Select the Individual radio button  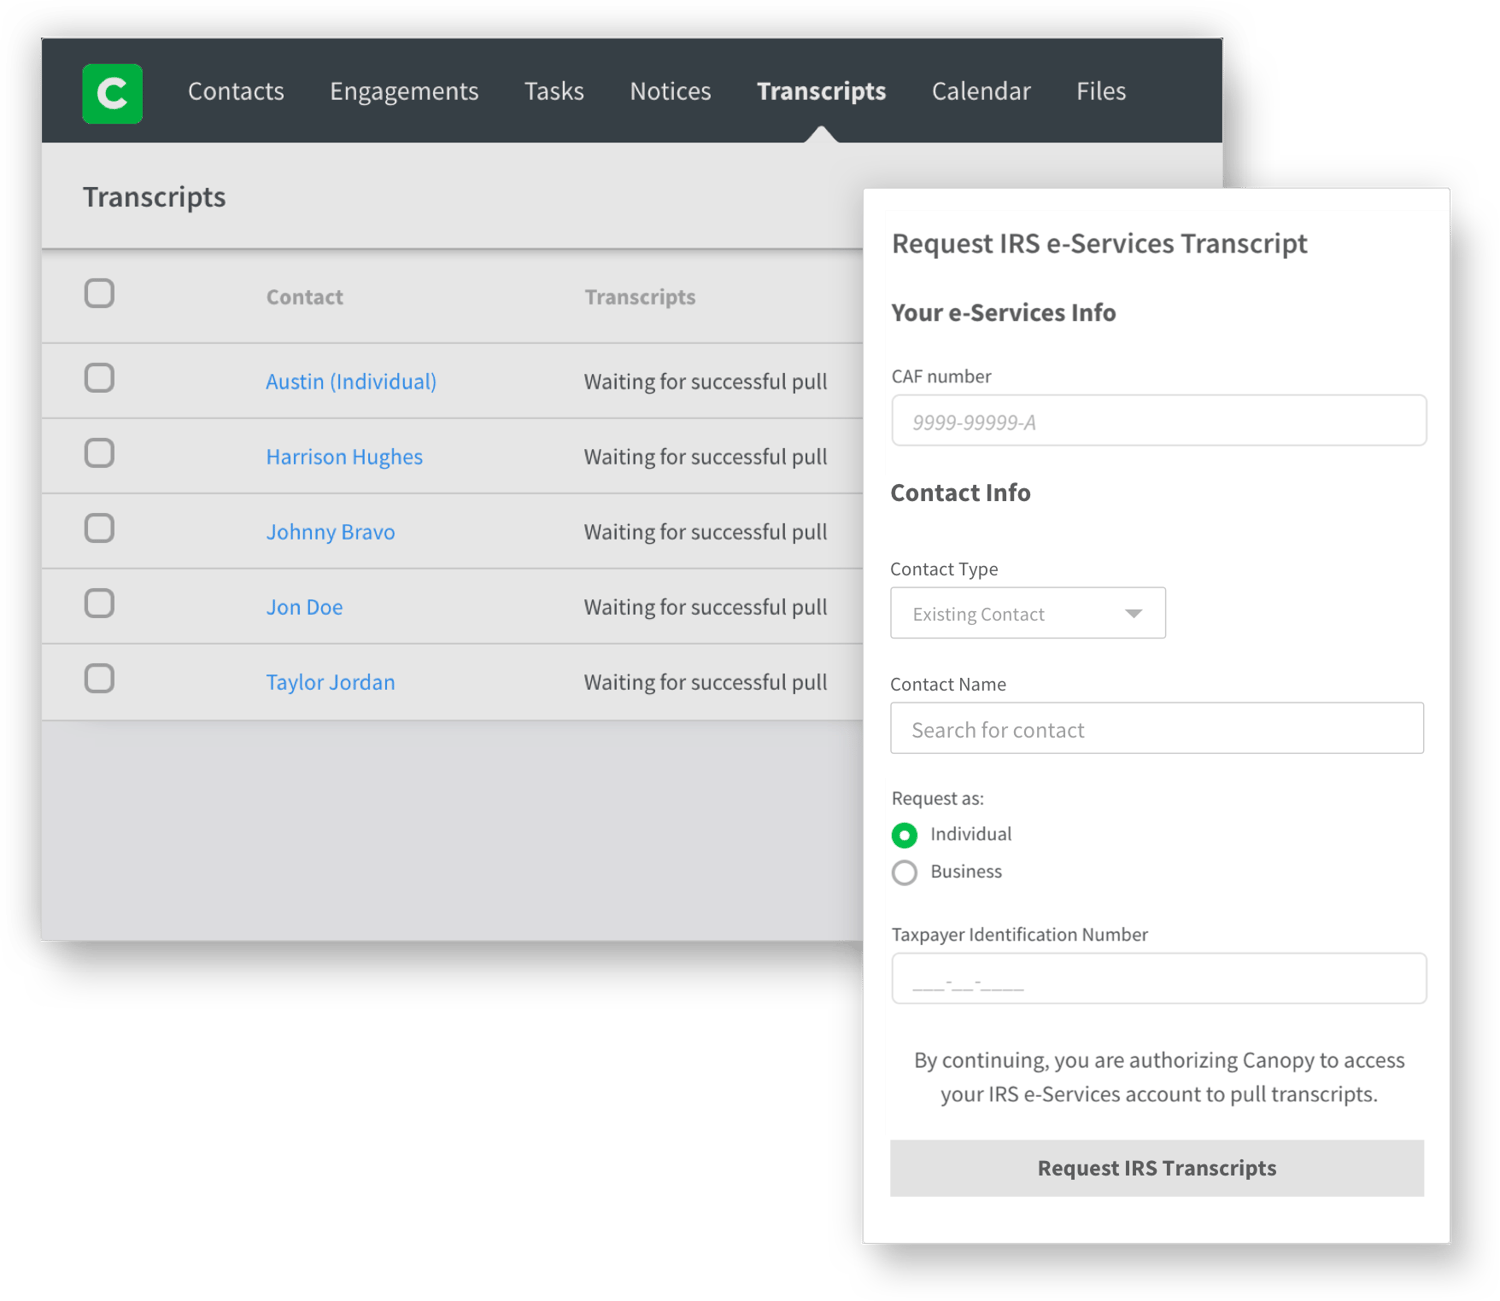904,835
